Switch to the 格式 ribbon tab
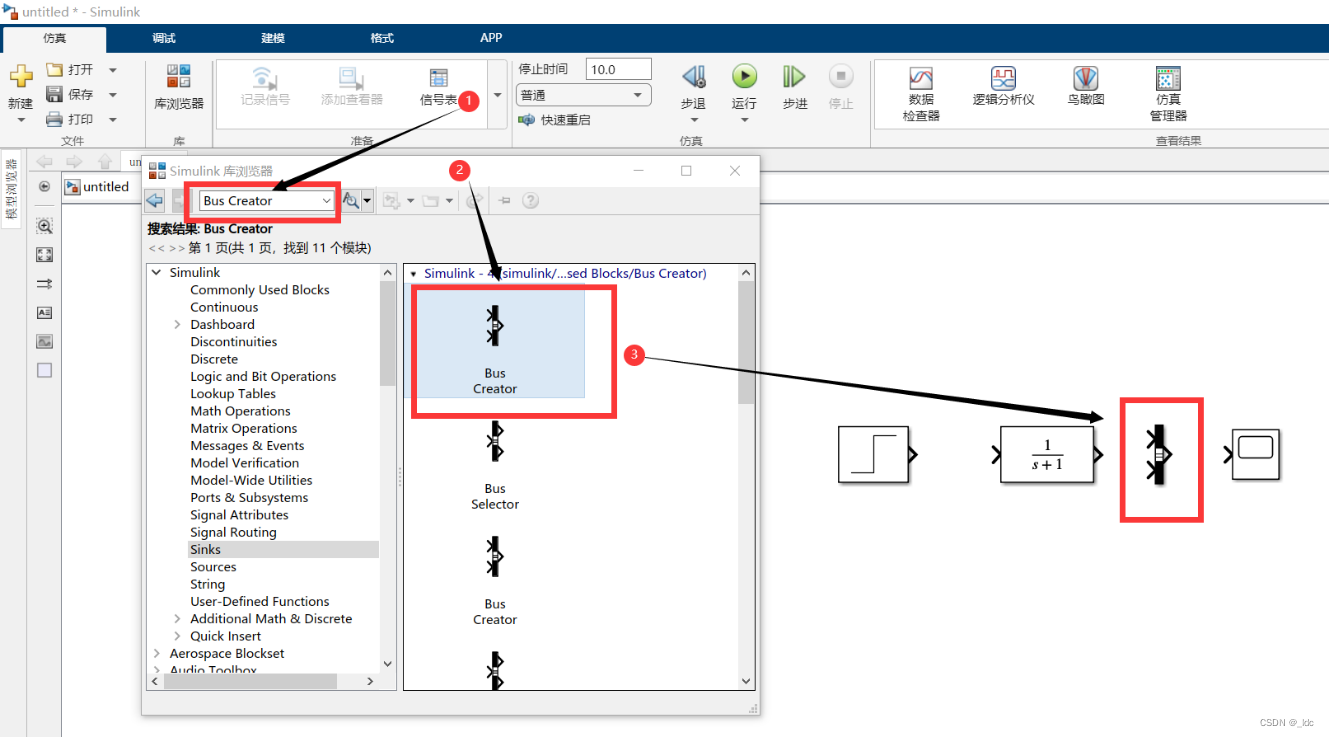This screenshot has width=1329, height=737. pyautogui.click(x=382, y=38)
